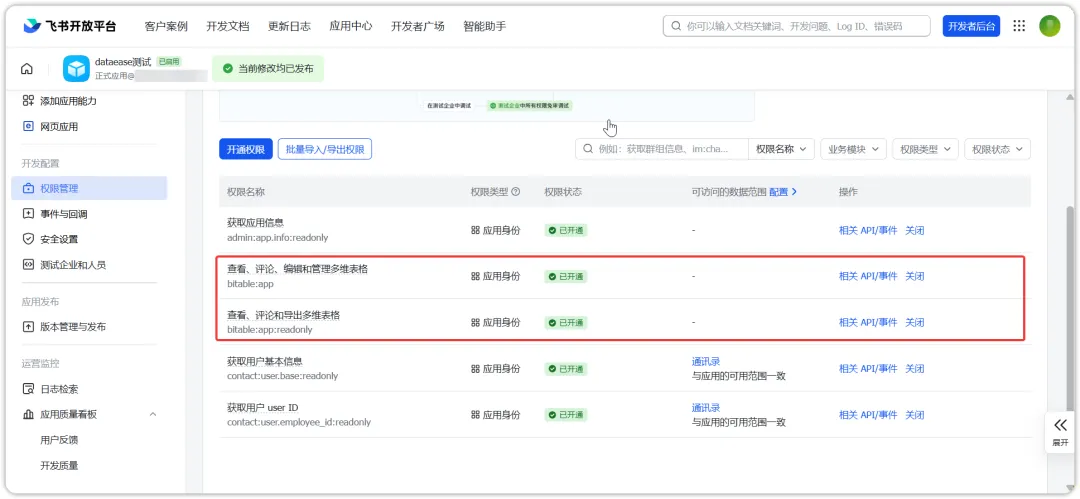Open the 权限名称 search type dropdown
Viewport: 1080px width, 499px height.
point(781,149)
